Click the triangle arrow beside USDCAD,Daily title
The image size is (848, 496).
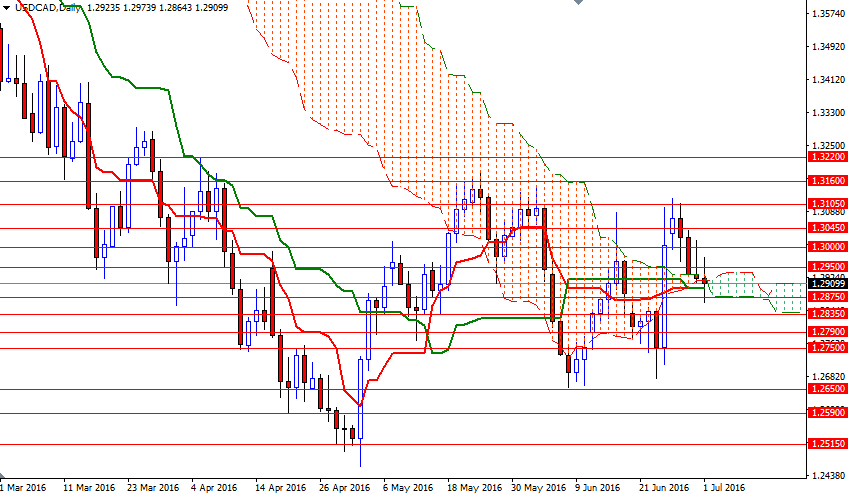click(5, 6)
